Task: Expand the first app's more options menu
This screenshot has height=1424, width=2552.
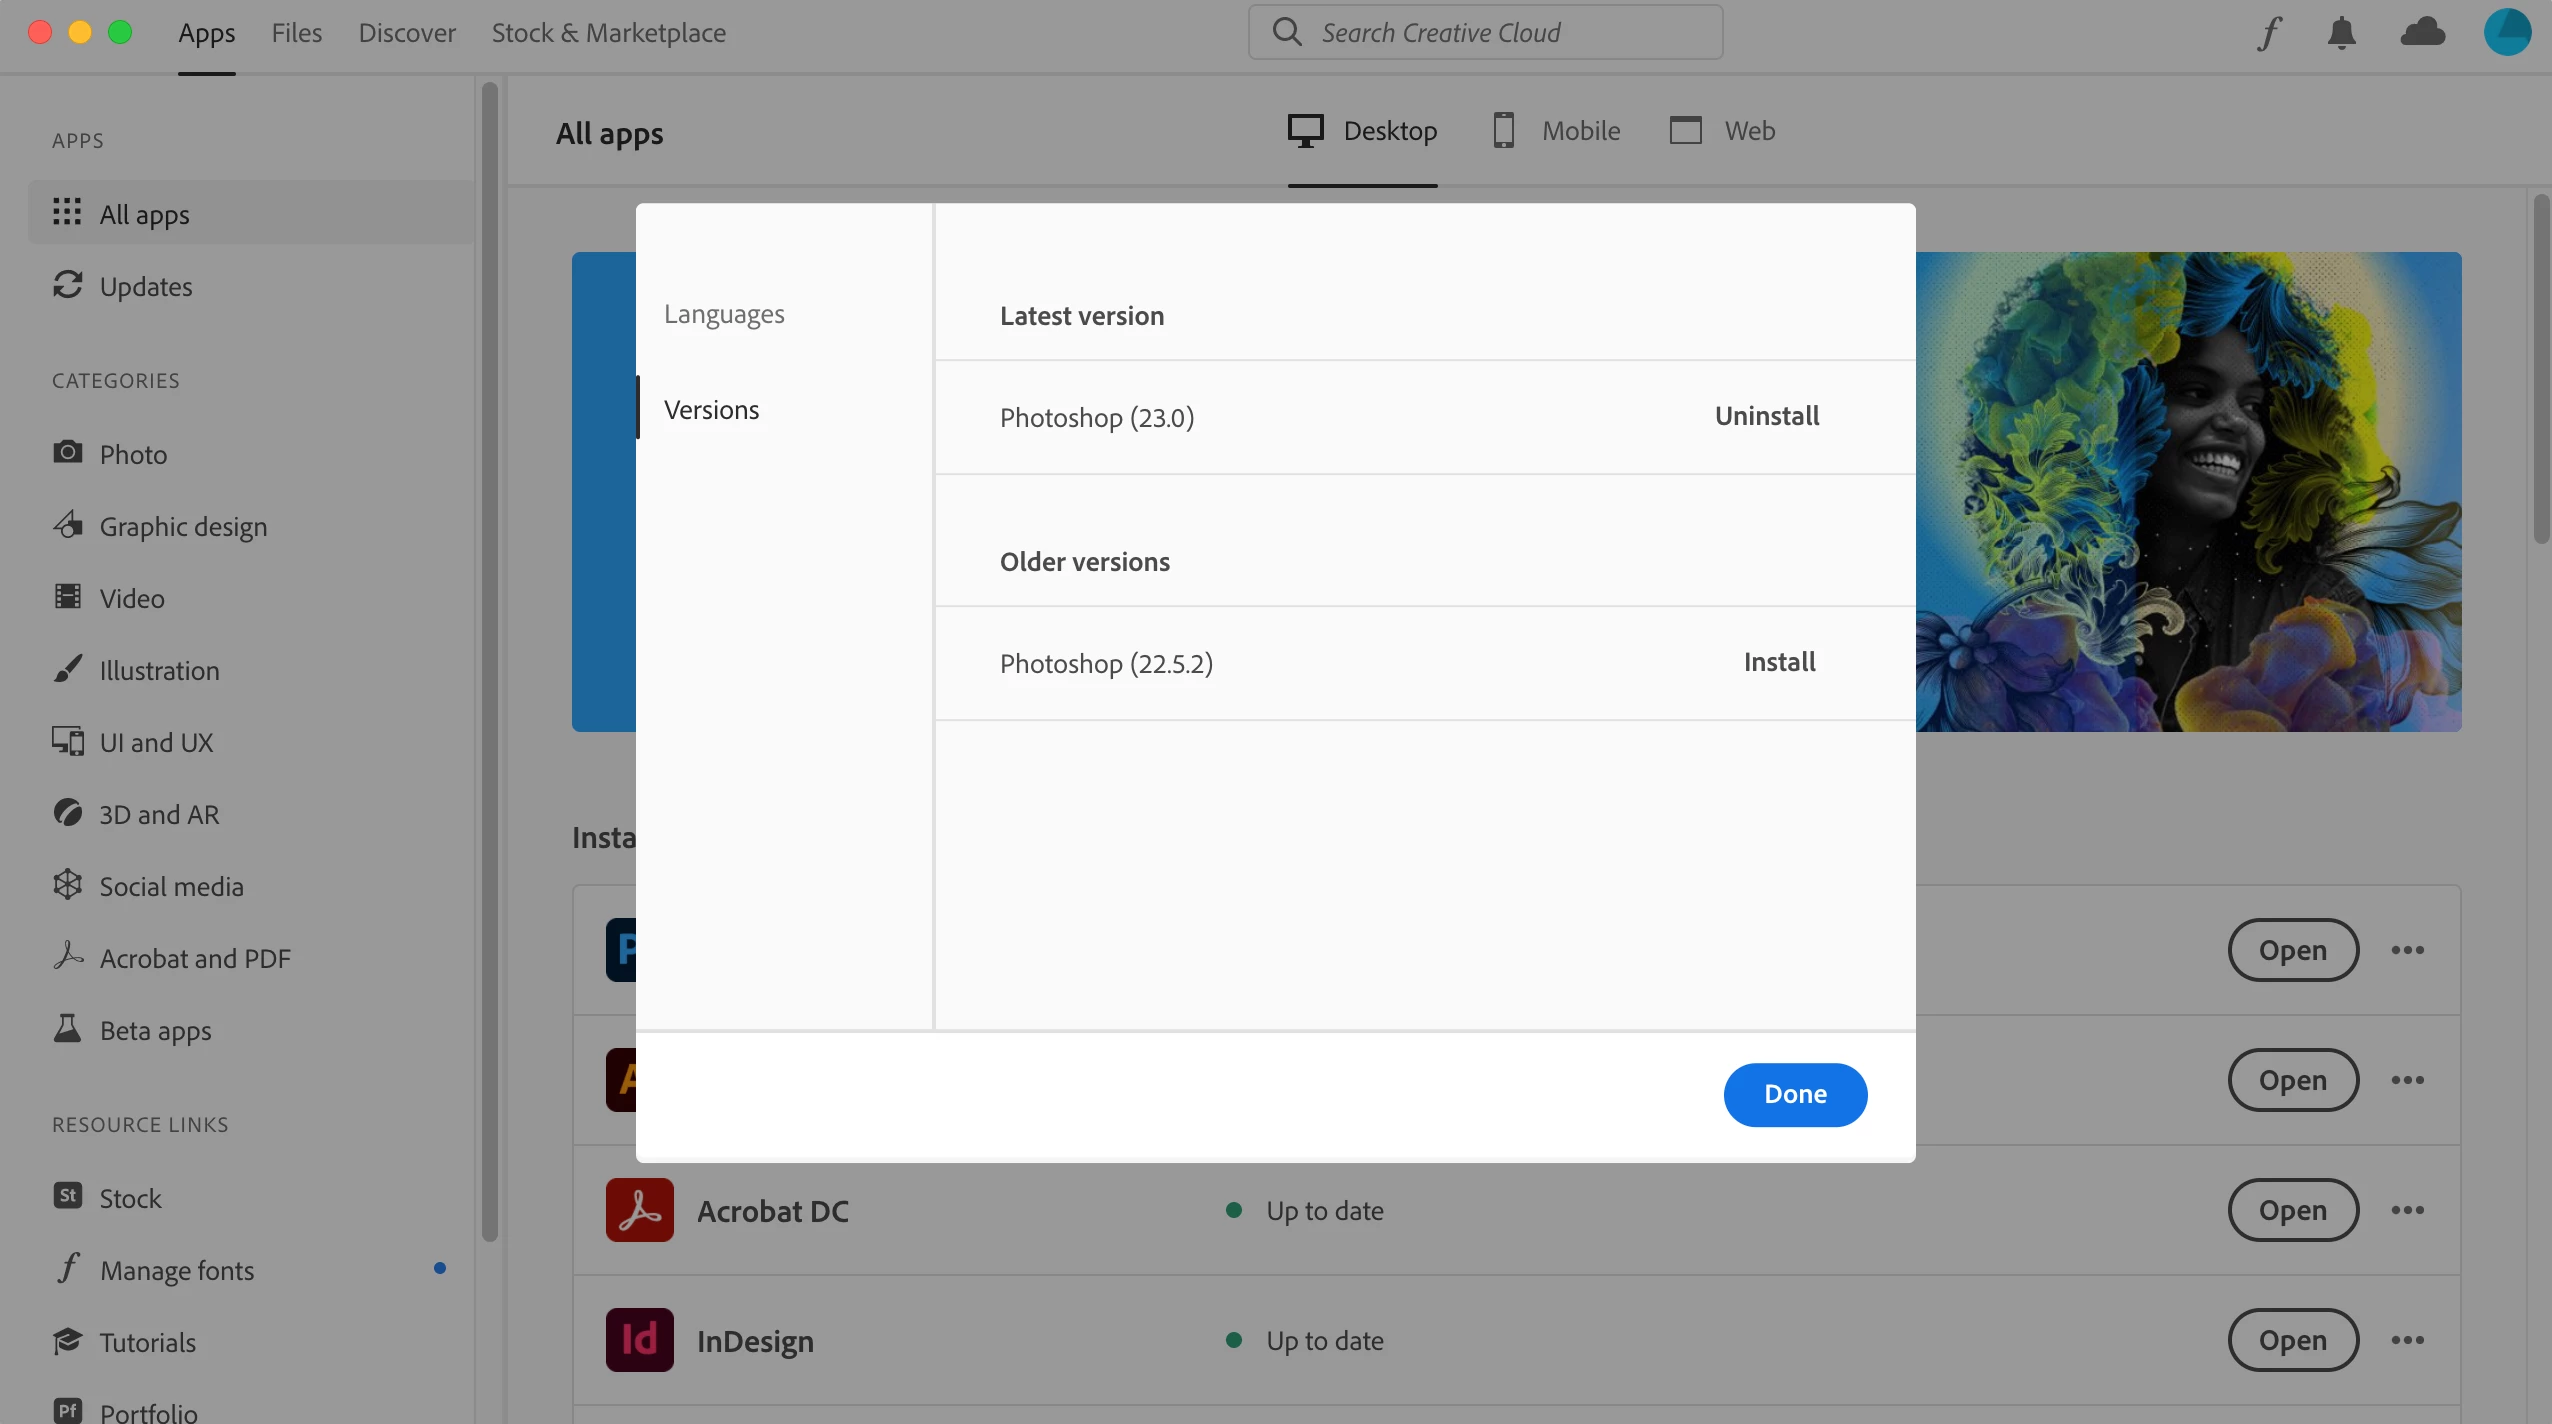Action: tap(2407, 950)
